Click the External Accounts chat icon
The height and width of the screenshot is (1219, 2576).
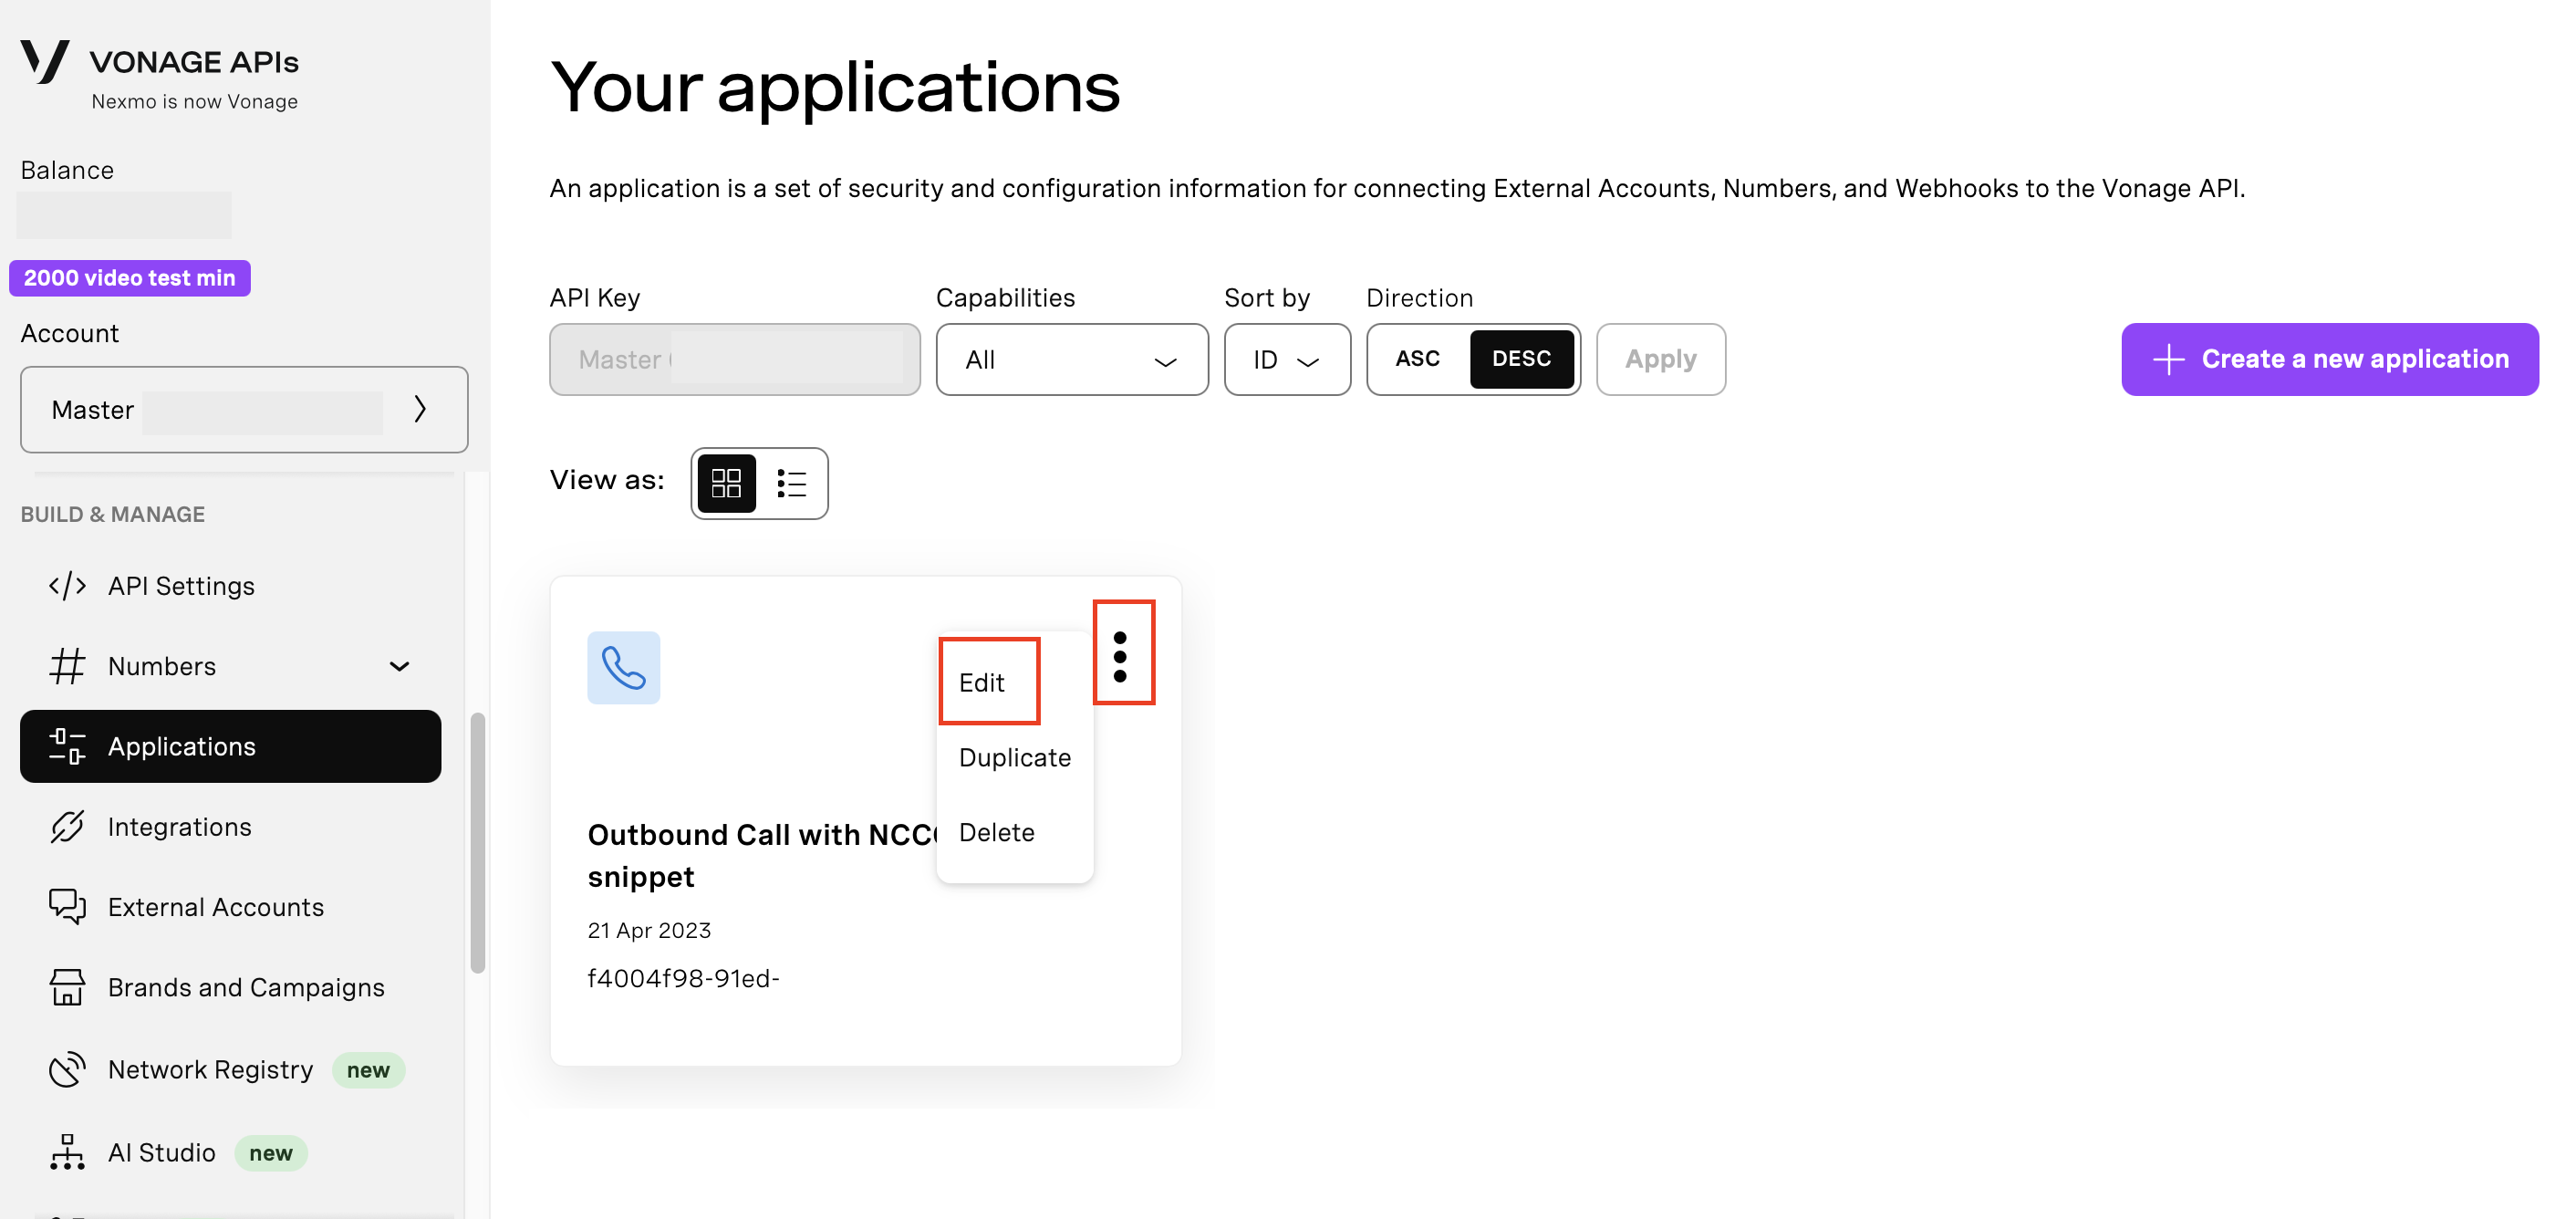[x=67, y=907]
